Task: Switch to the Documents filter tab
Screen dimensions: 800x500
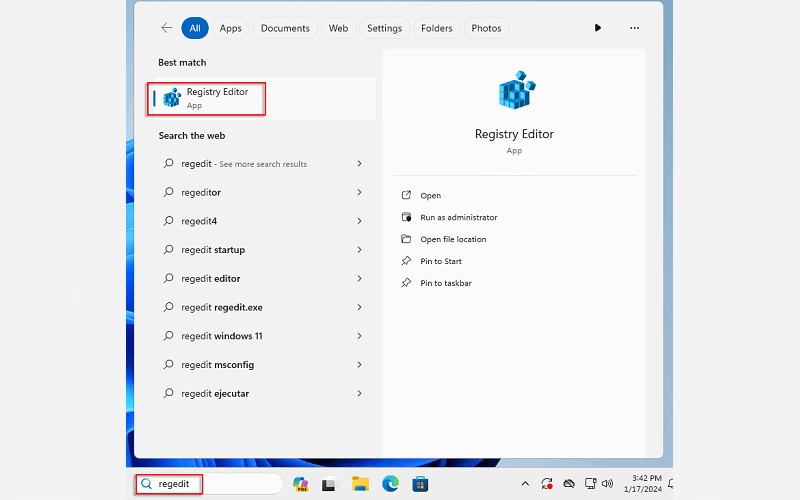Action: point(285,28)
